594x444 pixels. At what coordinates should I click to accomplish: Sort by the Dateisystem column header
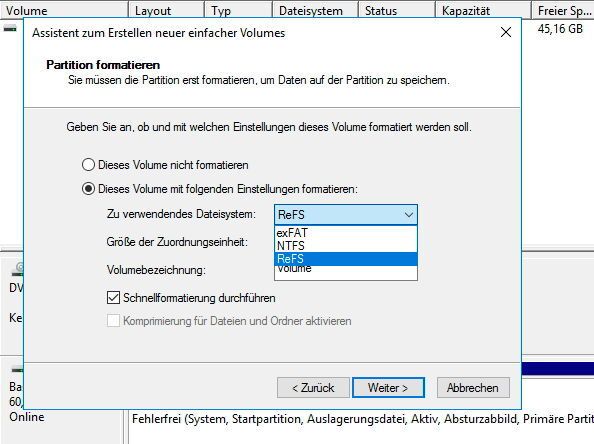click(316, 10)
